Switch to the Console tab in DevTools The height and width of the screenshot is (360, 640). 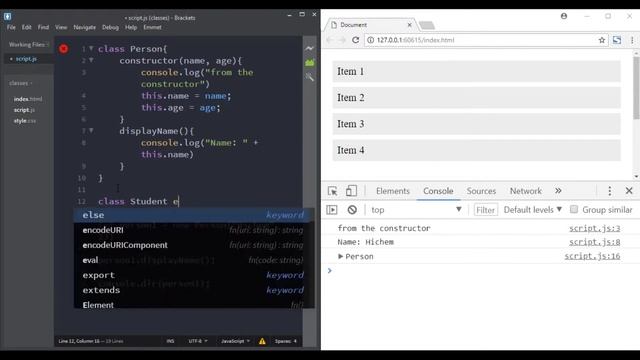click(x=438, y=191)
